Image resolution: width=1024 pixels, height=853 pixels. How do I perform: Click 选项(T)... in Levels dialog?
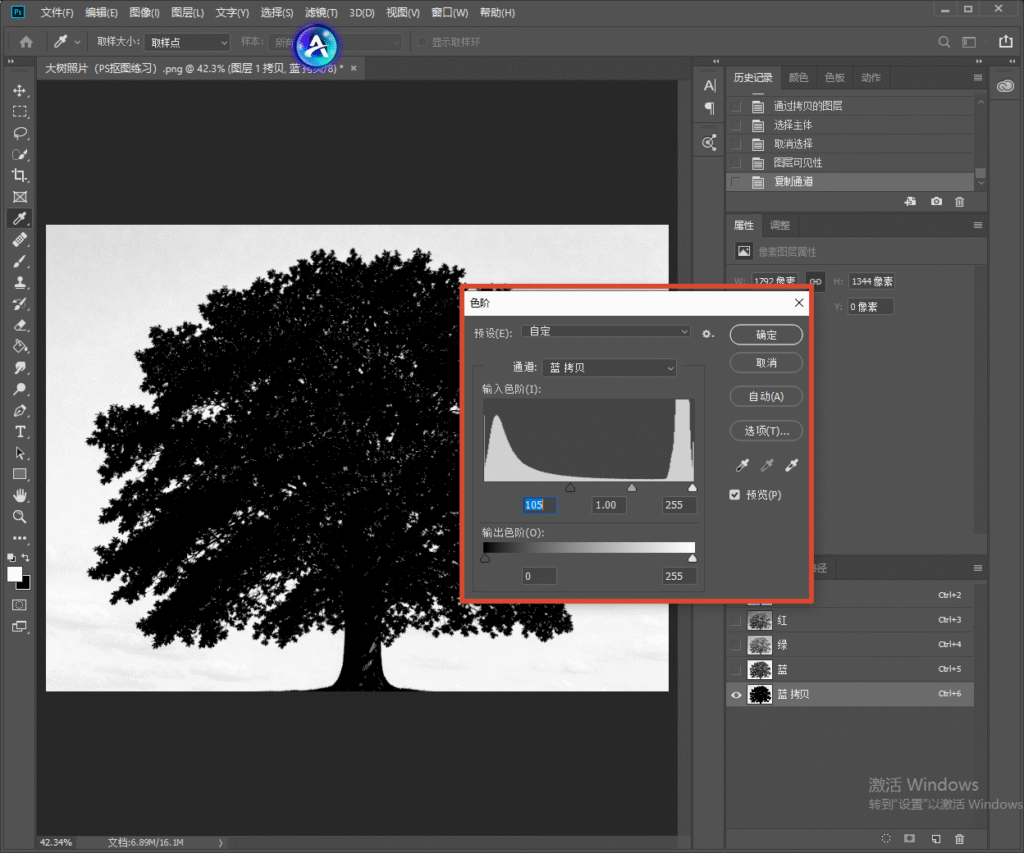(766, 431)
